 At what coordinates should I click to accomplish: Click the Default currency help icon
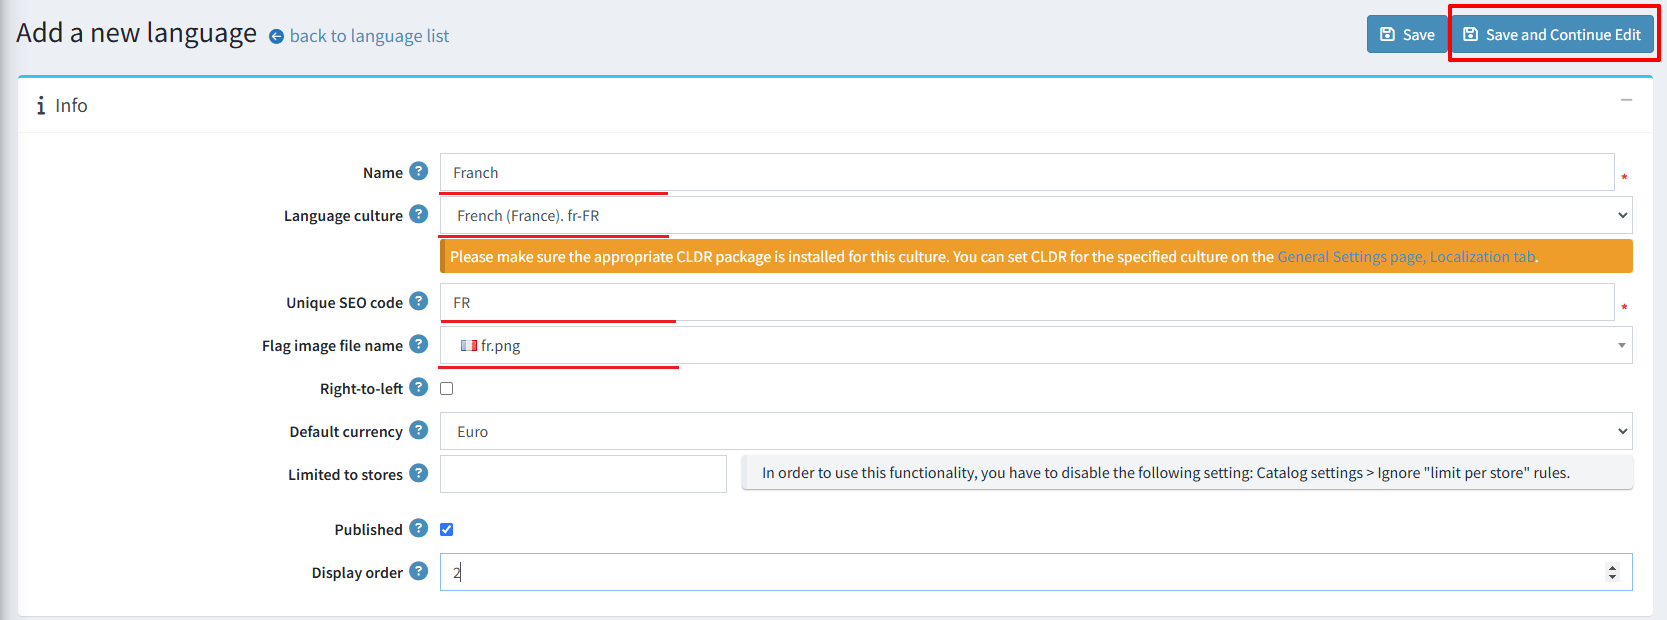[419, 430]
